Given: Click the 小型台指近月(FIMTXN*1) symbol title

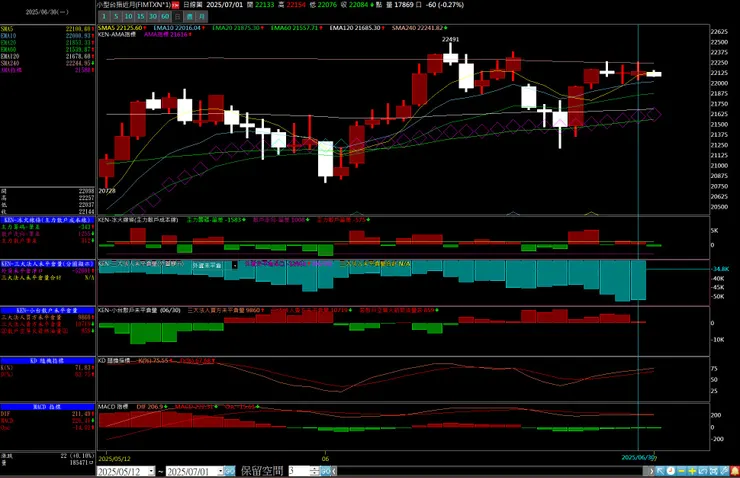Looking at the screenshot, I should 134,5.
